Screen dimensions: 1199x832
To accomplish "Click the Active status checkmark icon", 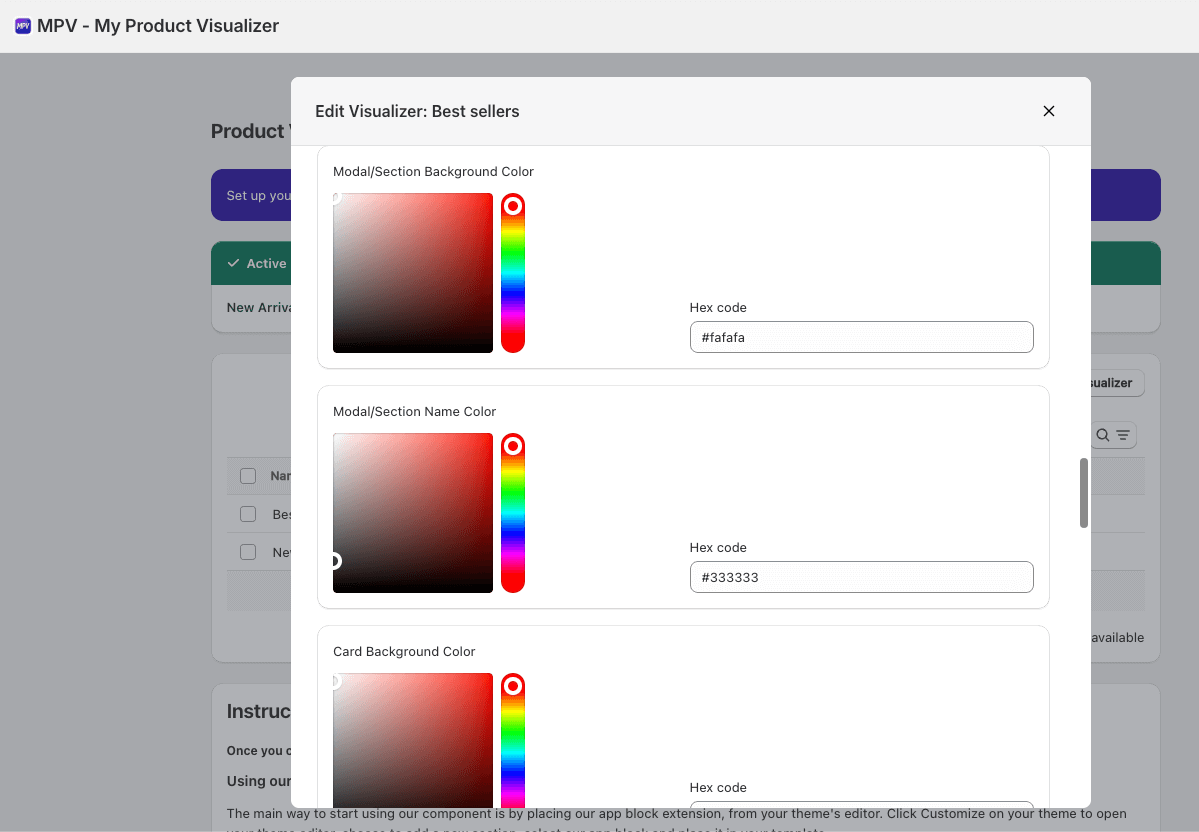I will pyautogui.click(x=234, y=264).
